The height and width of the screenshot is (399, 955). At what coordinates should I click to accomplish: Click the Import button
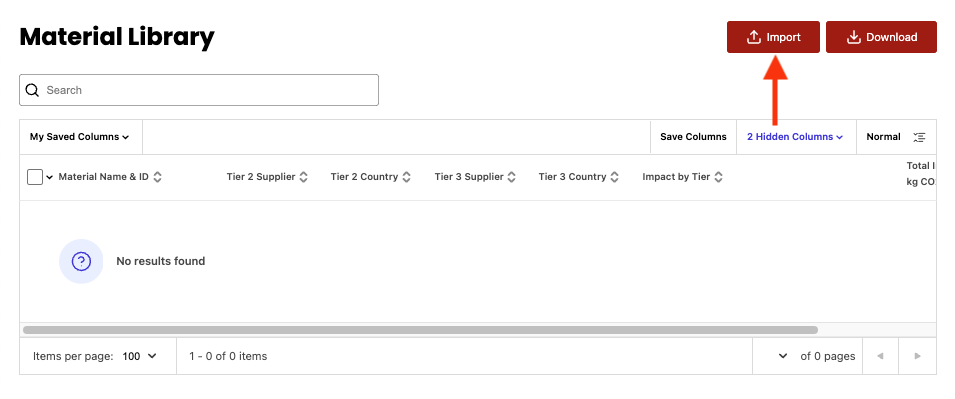coord(773,37)
